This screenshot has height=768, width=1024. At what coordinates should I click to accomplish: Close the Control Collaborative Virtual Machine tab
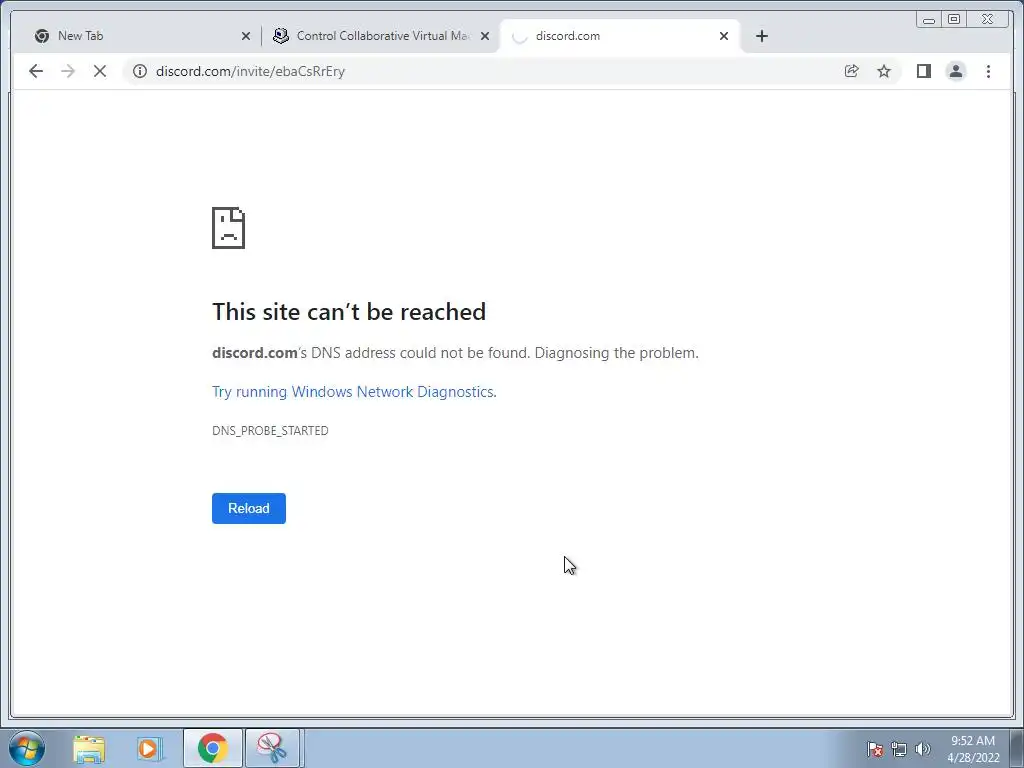(485, 36)
